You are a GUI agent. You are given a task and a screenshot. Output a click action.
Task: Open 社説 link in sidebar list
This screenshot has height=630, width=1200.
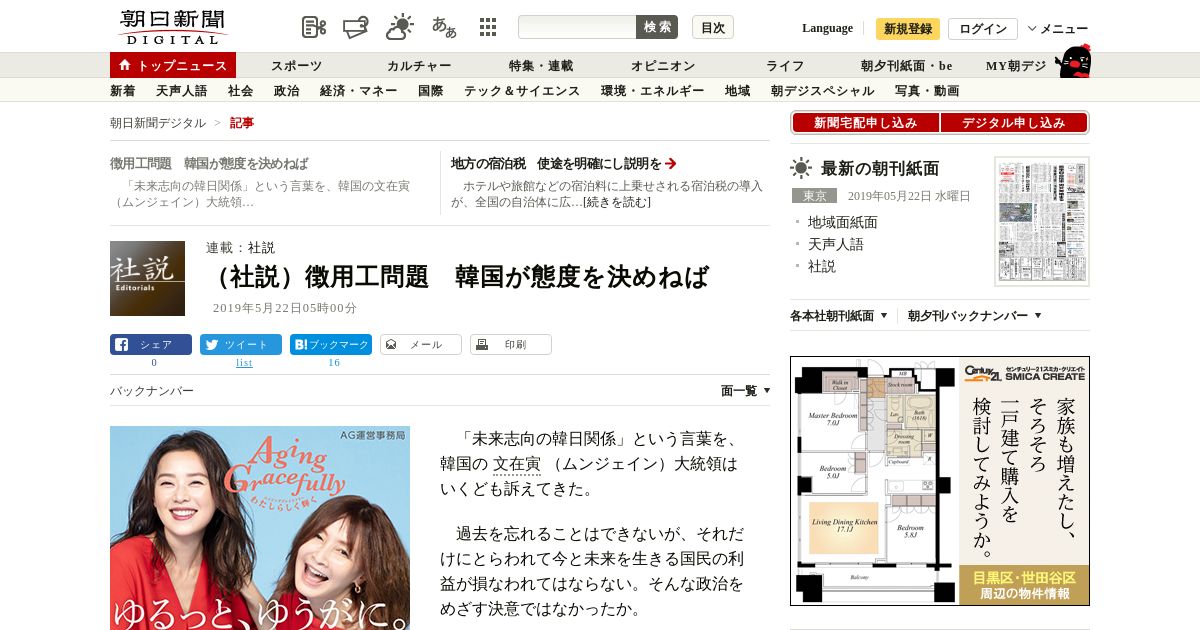[x=822, y=266]
